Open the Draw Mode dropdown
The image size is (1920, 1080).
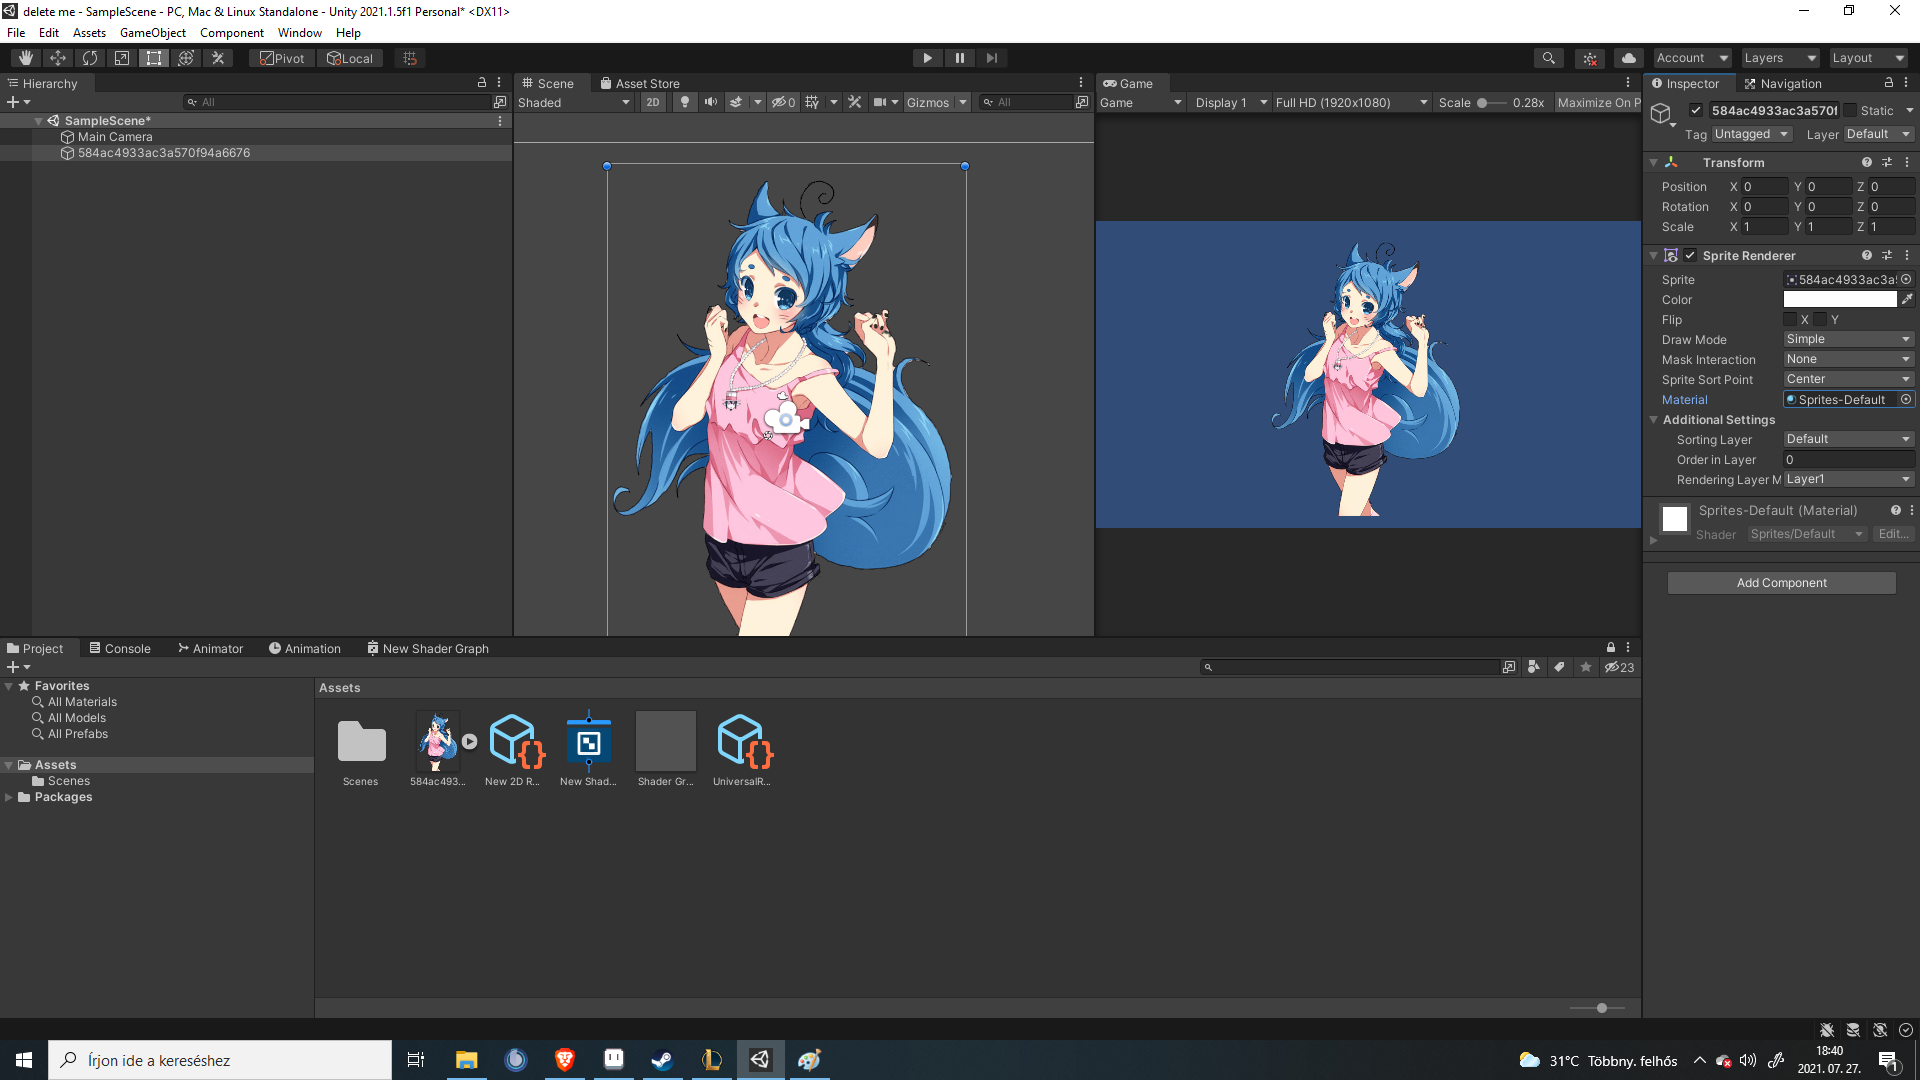click(x=1849, y=339)
